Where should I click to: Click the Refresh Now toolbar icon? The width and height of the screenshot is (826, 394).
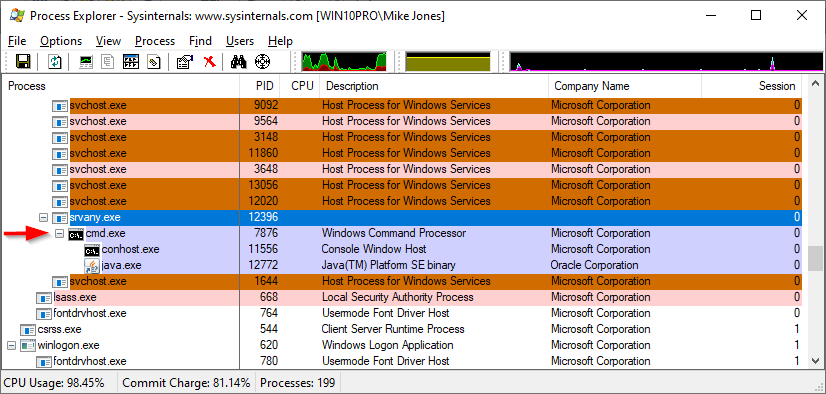(55, 62)
